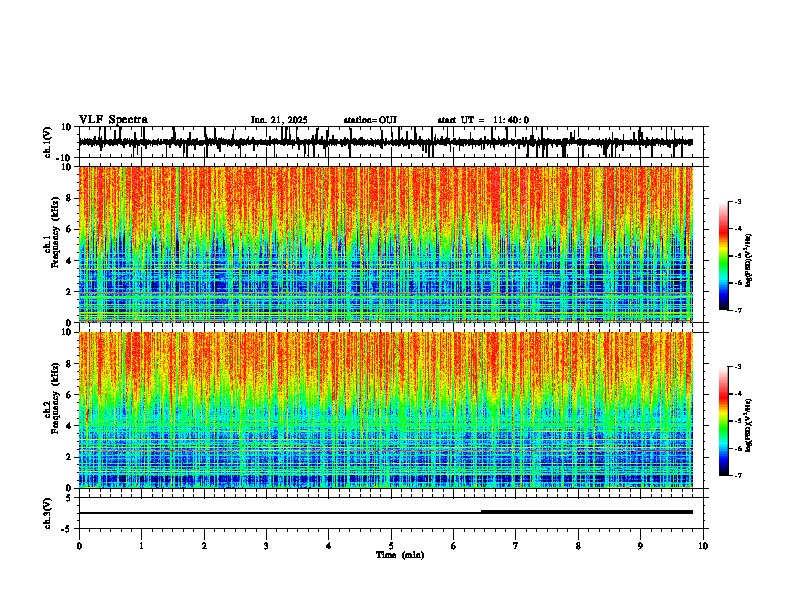
Task: Click the "-5" tick label of ch.3(V) axis
Action: coord(68,529)
